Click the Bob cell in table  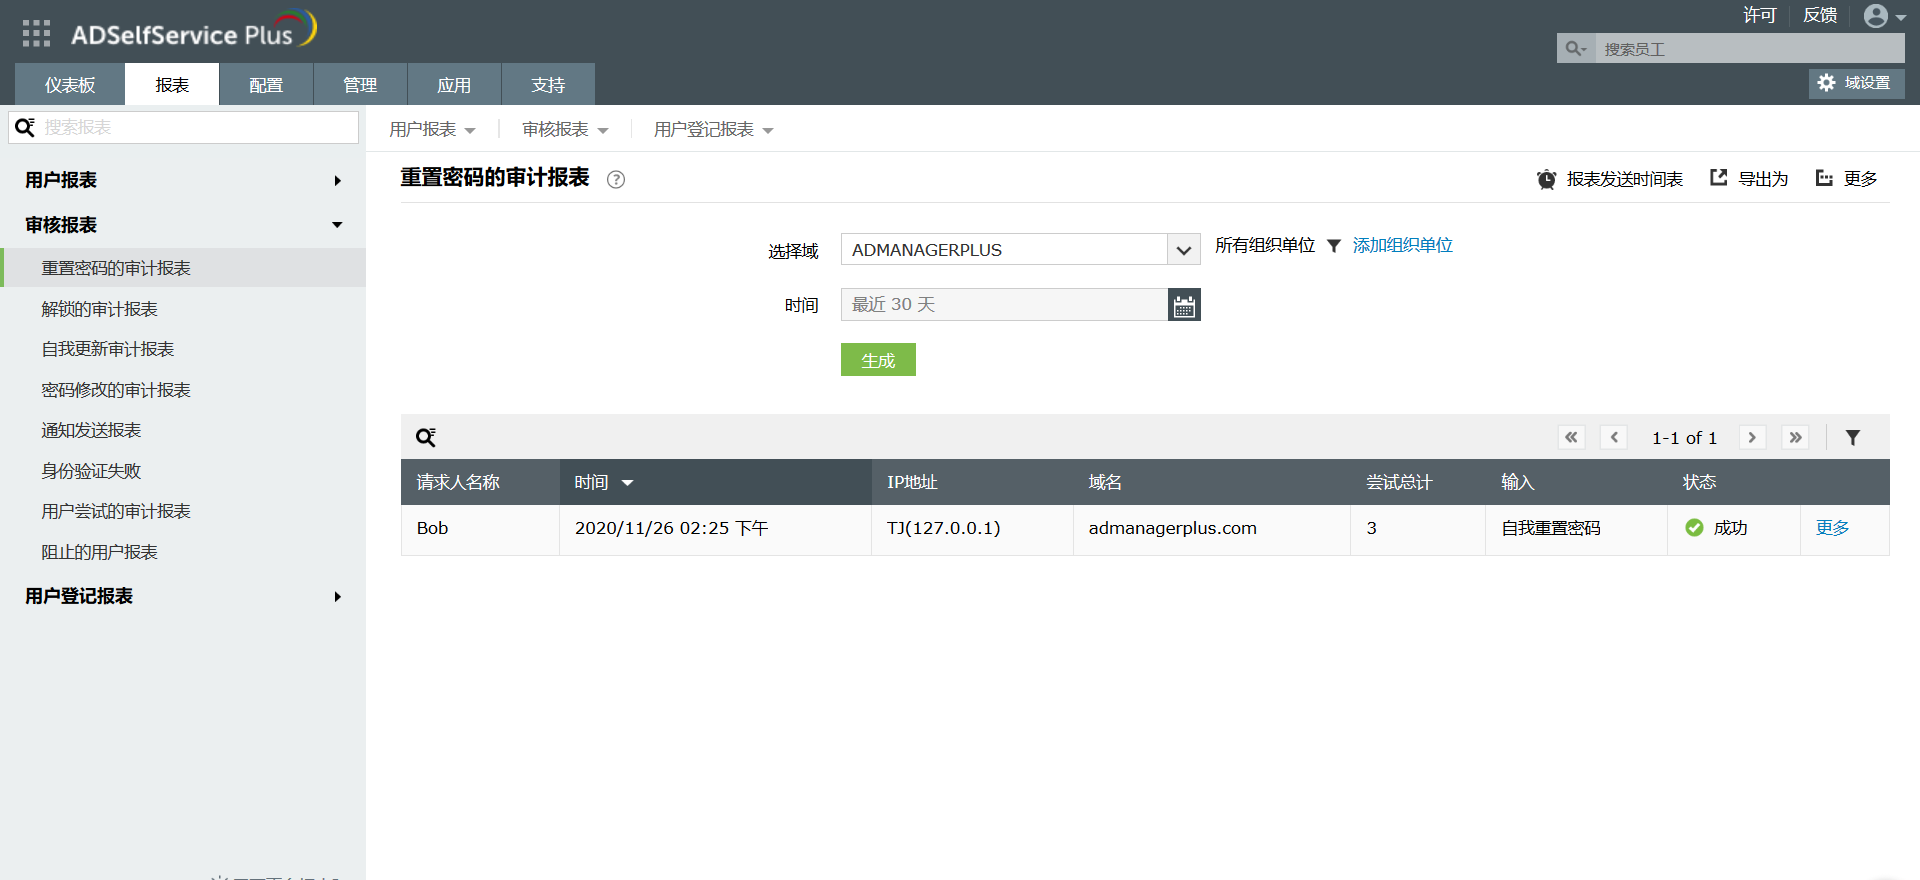[x=480, y=528]
